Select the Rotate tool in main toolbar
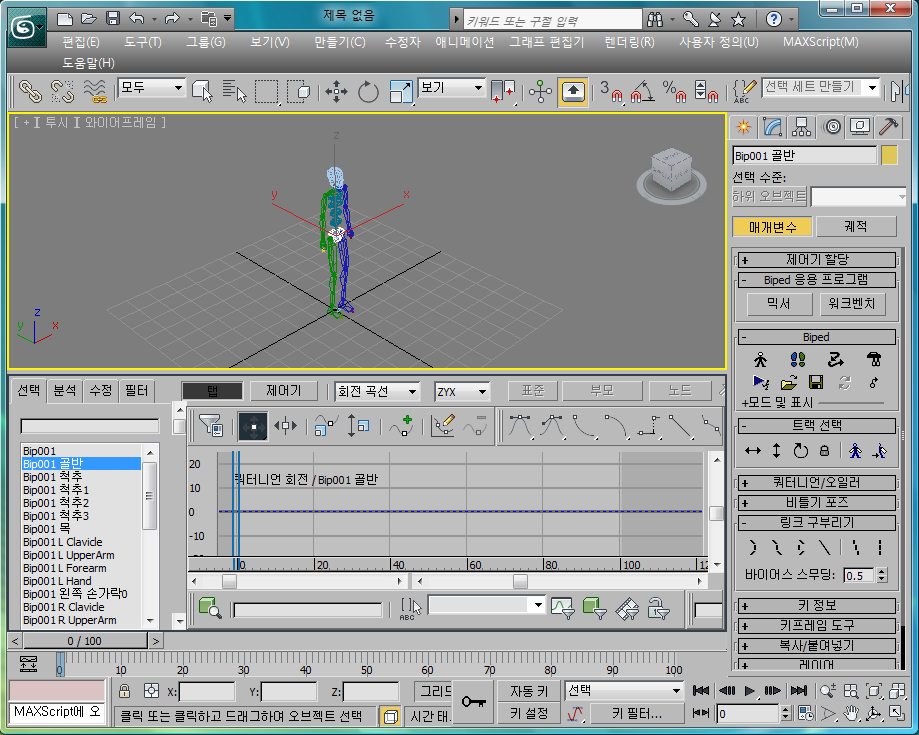919x735 pixels. pos(368,92)
